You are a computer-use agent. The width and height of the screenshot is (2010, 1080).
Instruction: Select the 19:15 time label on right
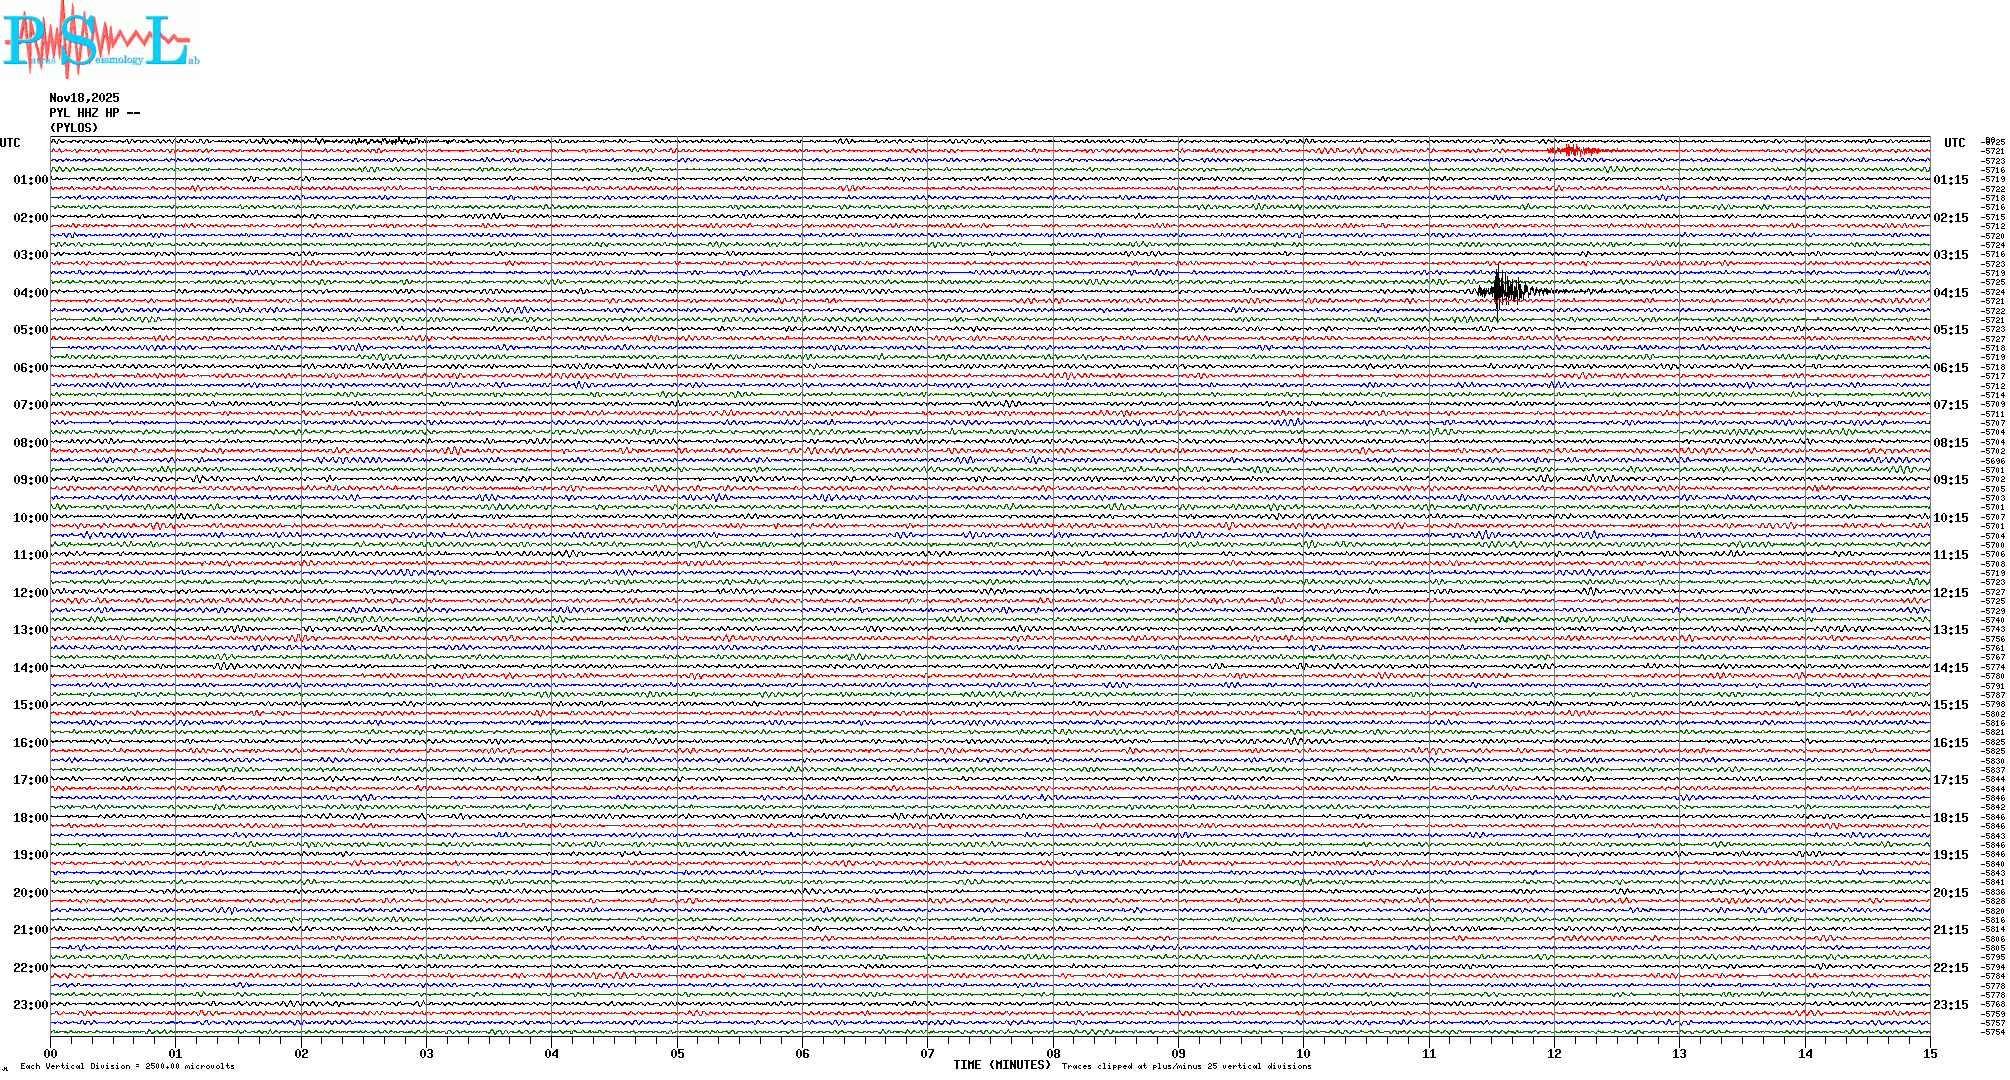[1950, 855]
